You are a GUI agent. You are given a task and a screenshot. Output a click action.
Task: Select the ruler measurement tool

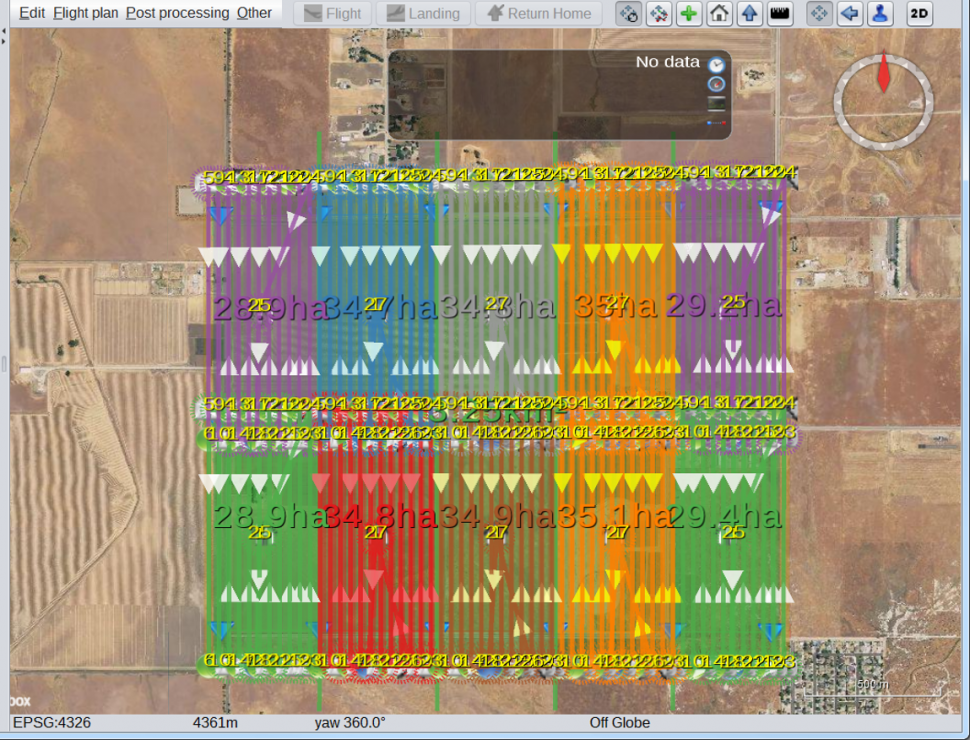tap(778, 14)
